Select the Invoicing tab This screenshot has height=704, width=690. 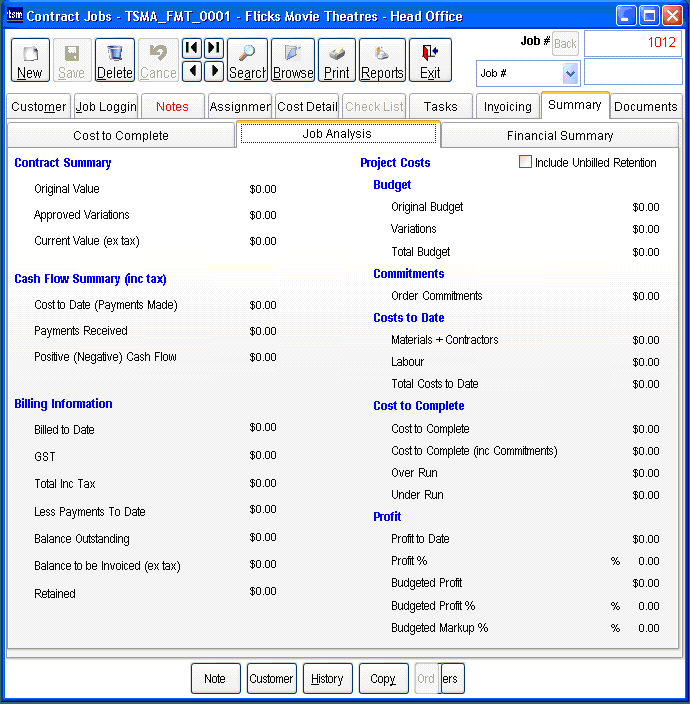click(x=507, y=107)
